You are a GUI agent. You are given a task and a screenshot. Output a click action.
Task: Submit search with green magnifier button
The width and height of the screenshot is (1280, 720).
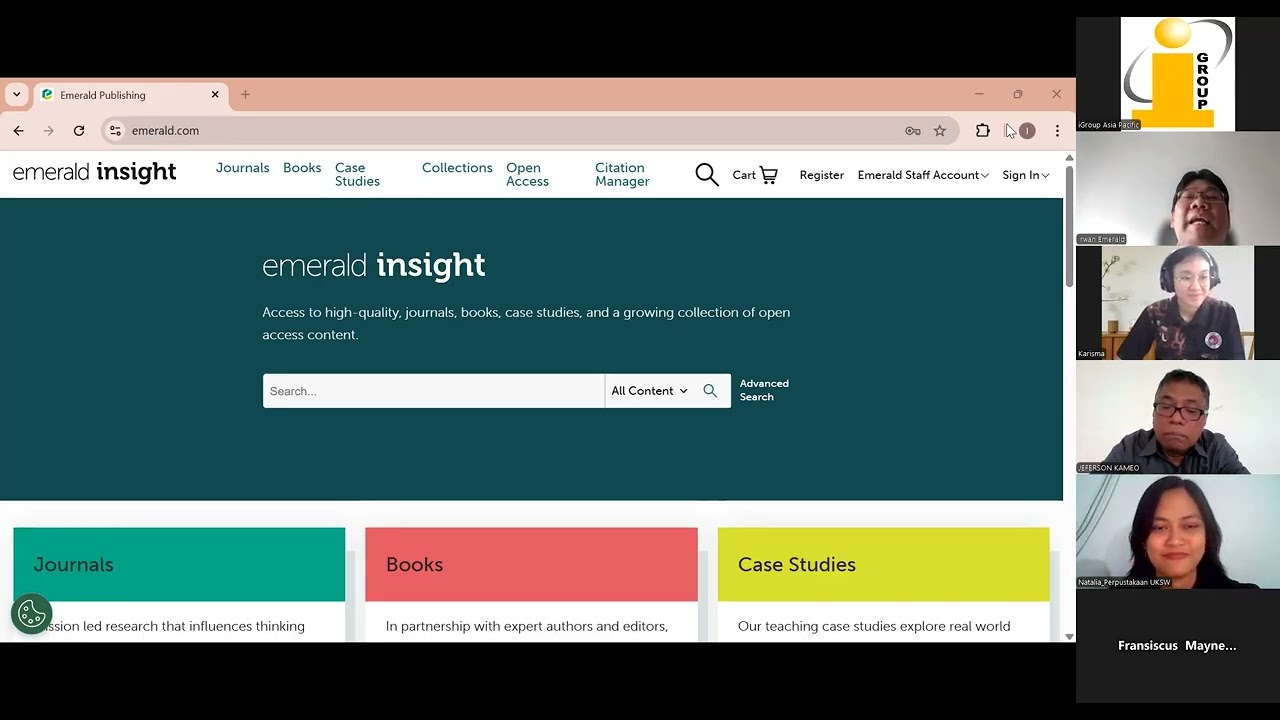click(710, 391)
